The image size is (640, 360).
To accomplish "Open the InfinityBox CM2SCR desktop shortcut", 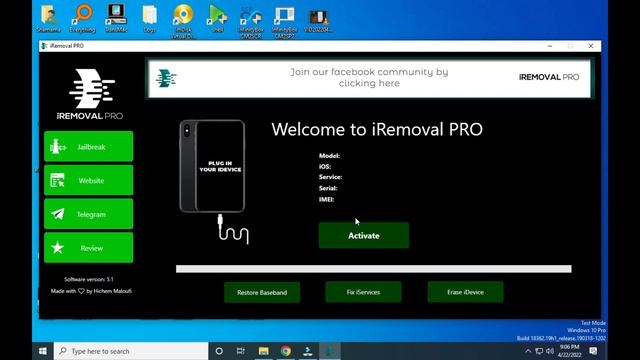I will (251, 21).
